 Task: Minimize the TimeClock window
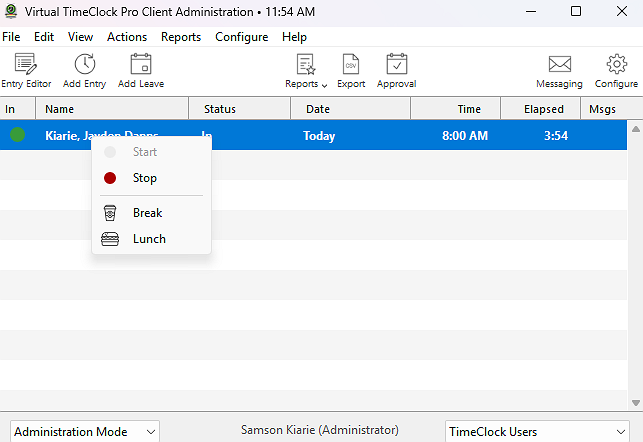[x=531, y=11]
